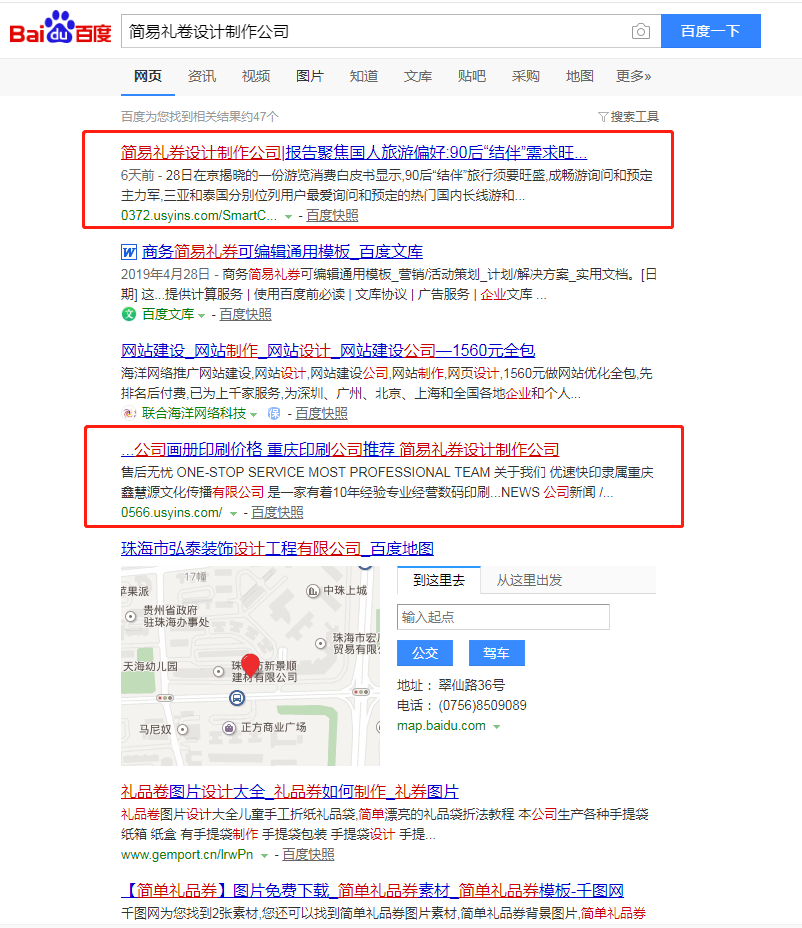Open result 【简单礼品券】图片免费下载
This screenshot has width=802, height=928.
(372, 890)
